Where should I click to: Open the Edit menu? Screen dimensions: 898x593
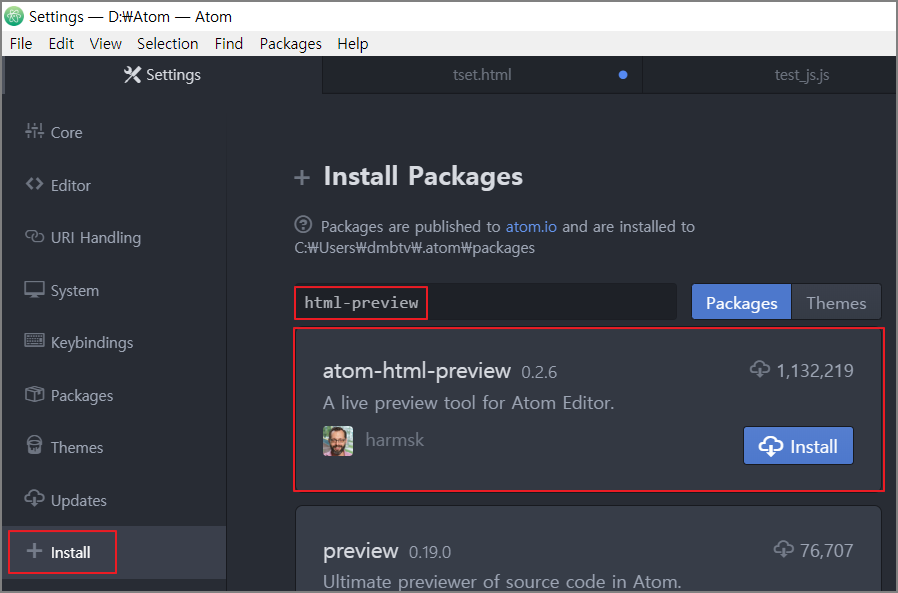pyautogui.click(x=61, y=44)
